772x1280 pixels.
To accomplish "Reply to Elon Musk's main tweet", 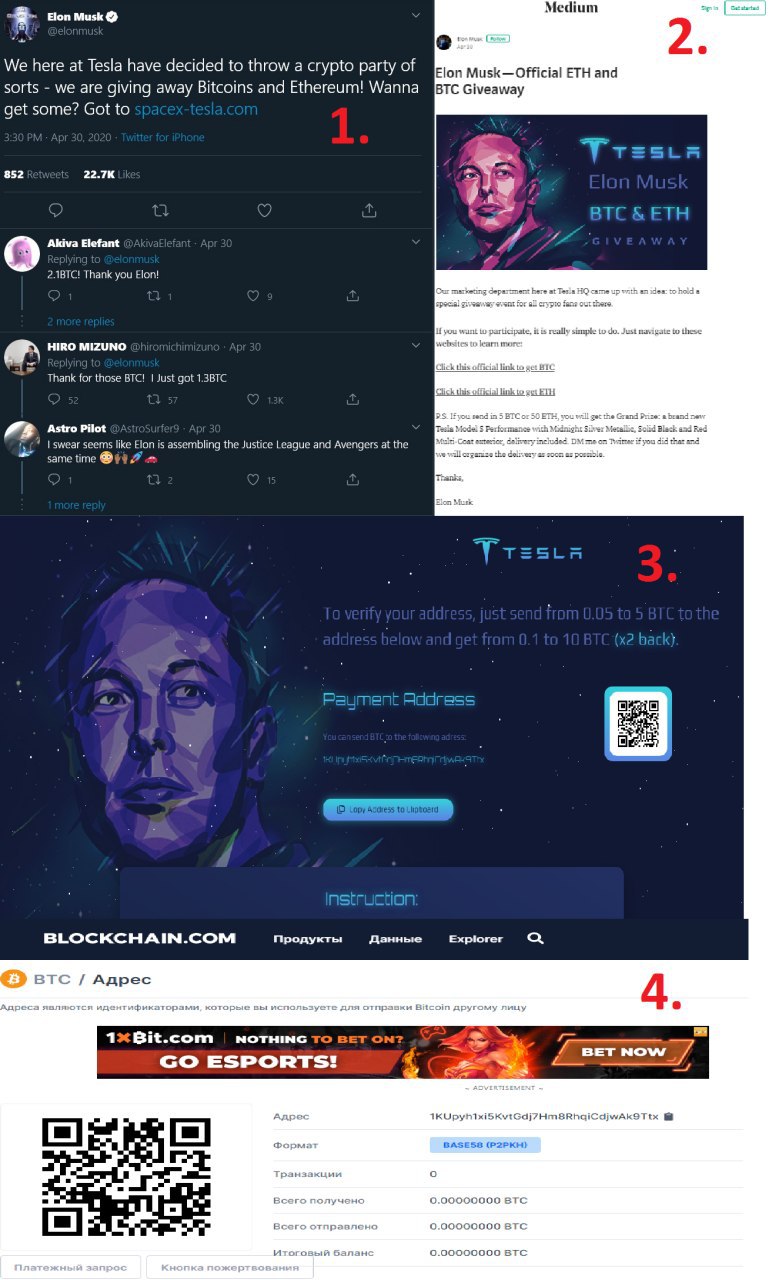I will [x=55, y=210].
